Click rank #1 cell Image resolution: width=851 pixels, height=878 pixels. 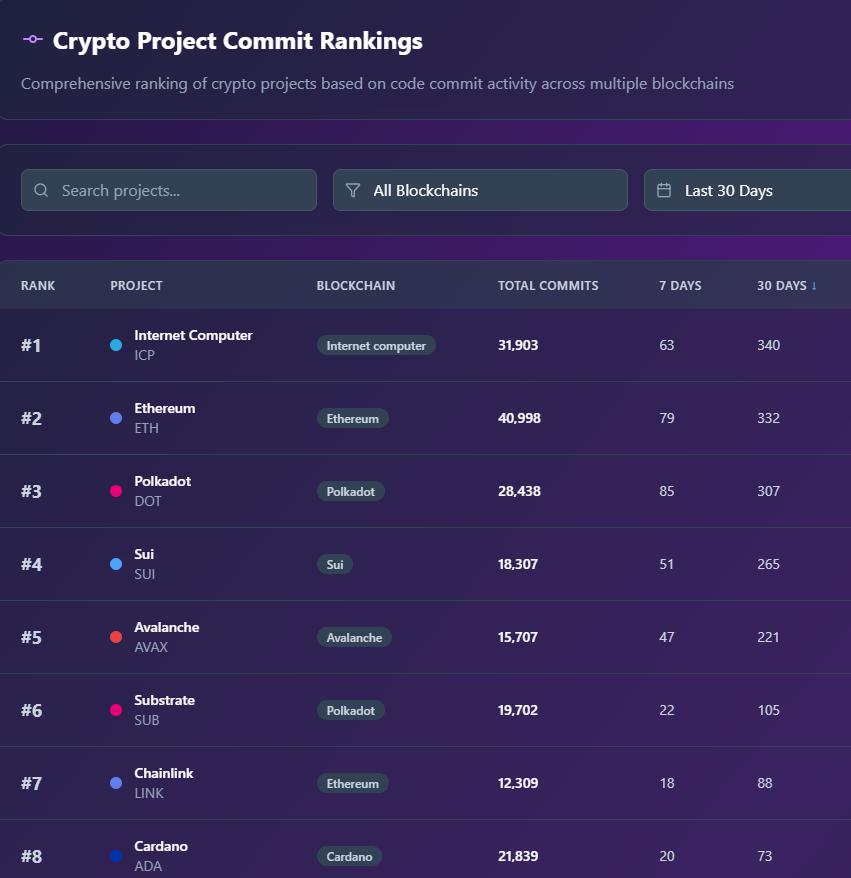pos(31,345)
